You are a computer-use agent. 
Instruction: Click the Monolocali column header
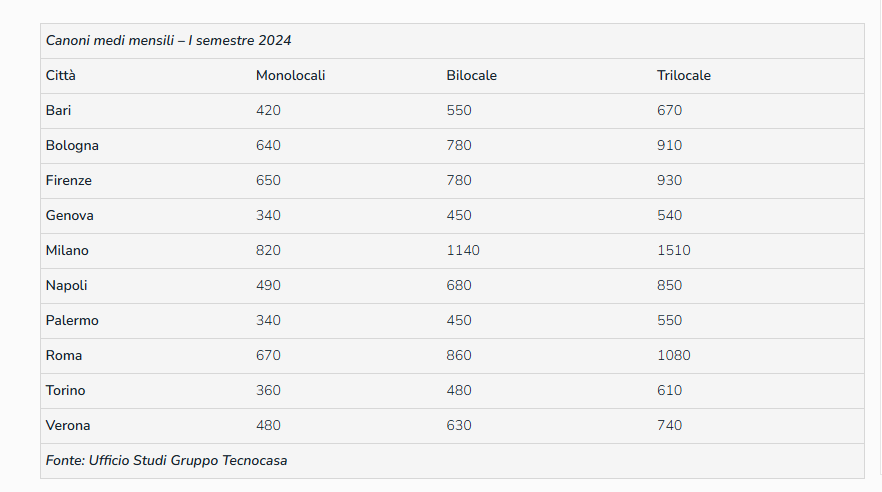[x=290, y=76]
